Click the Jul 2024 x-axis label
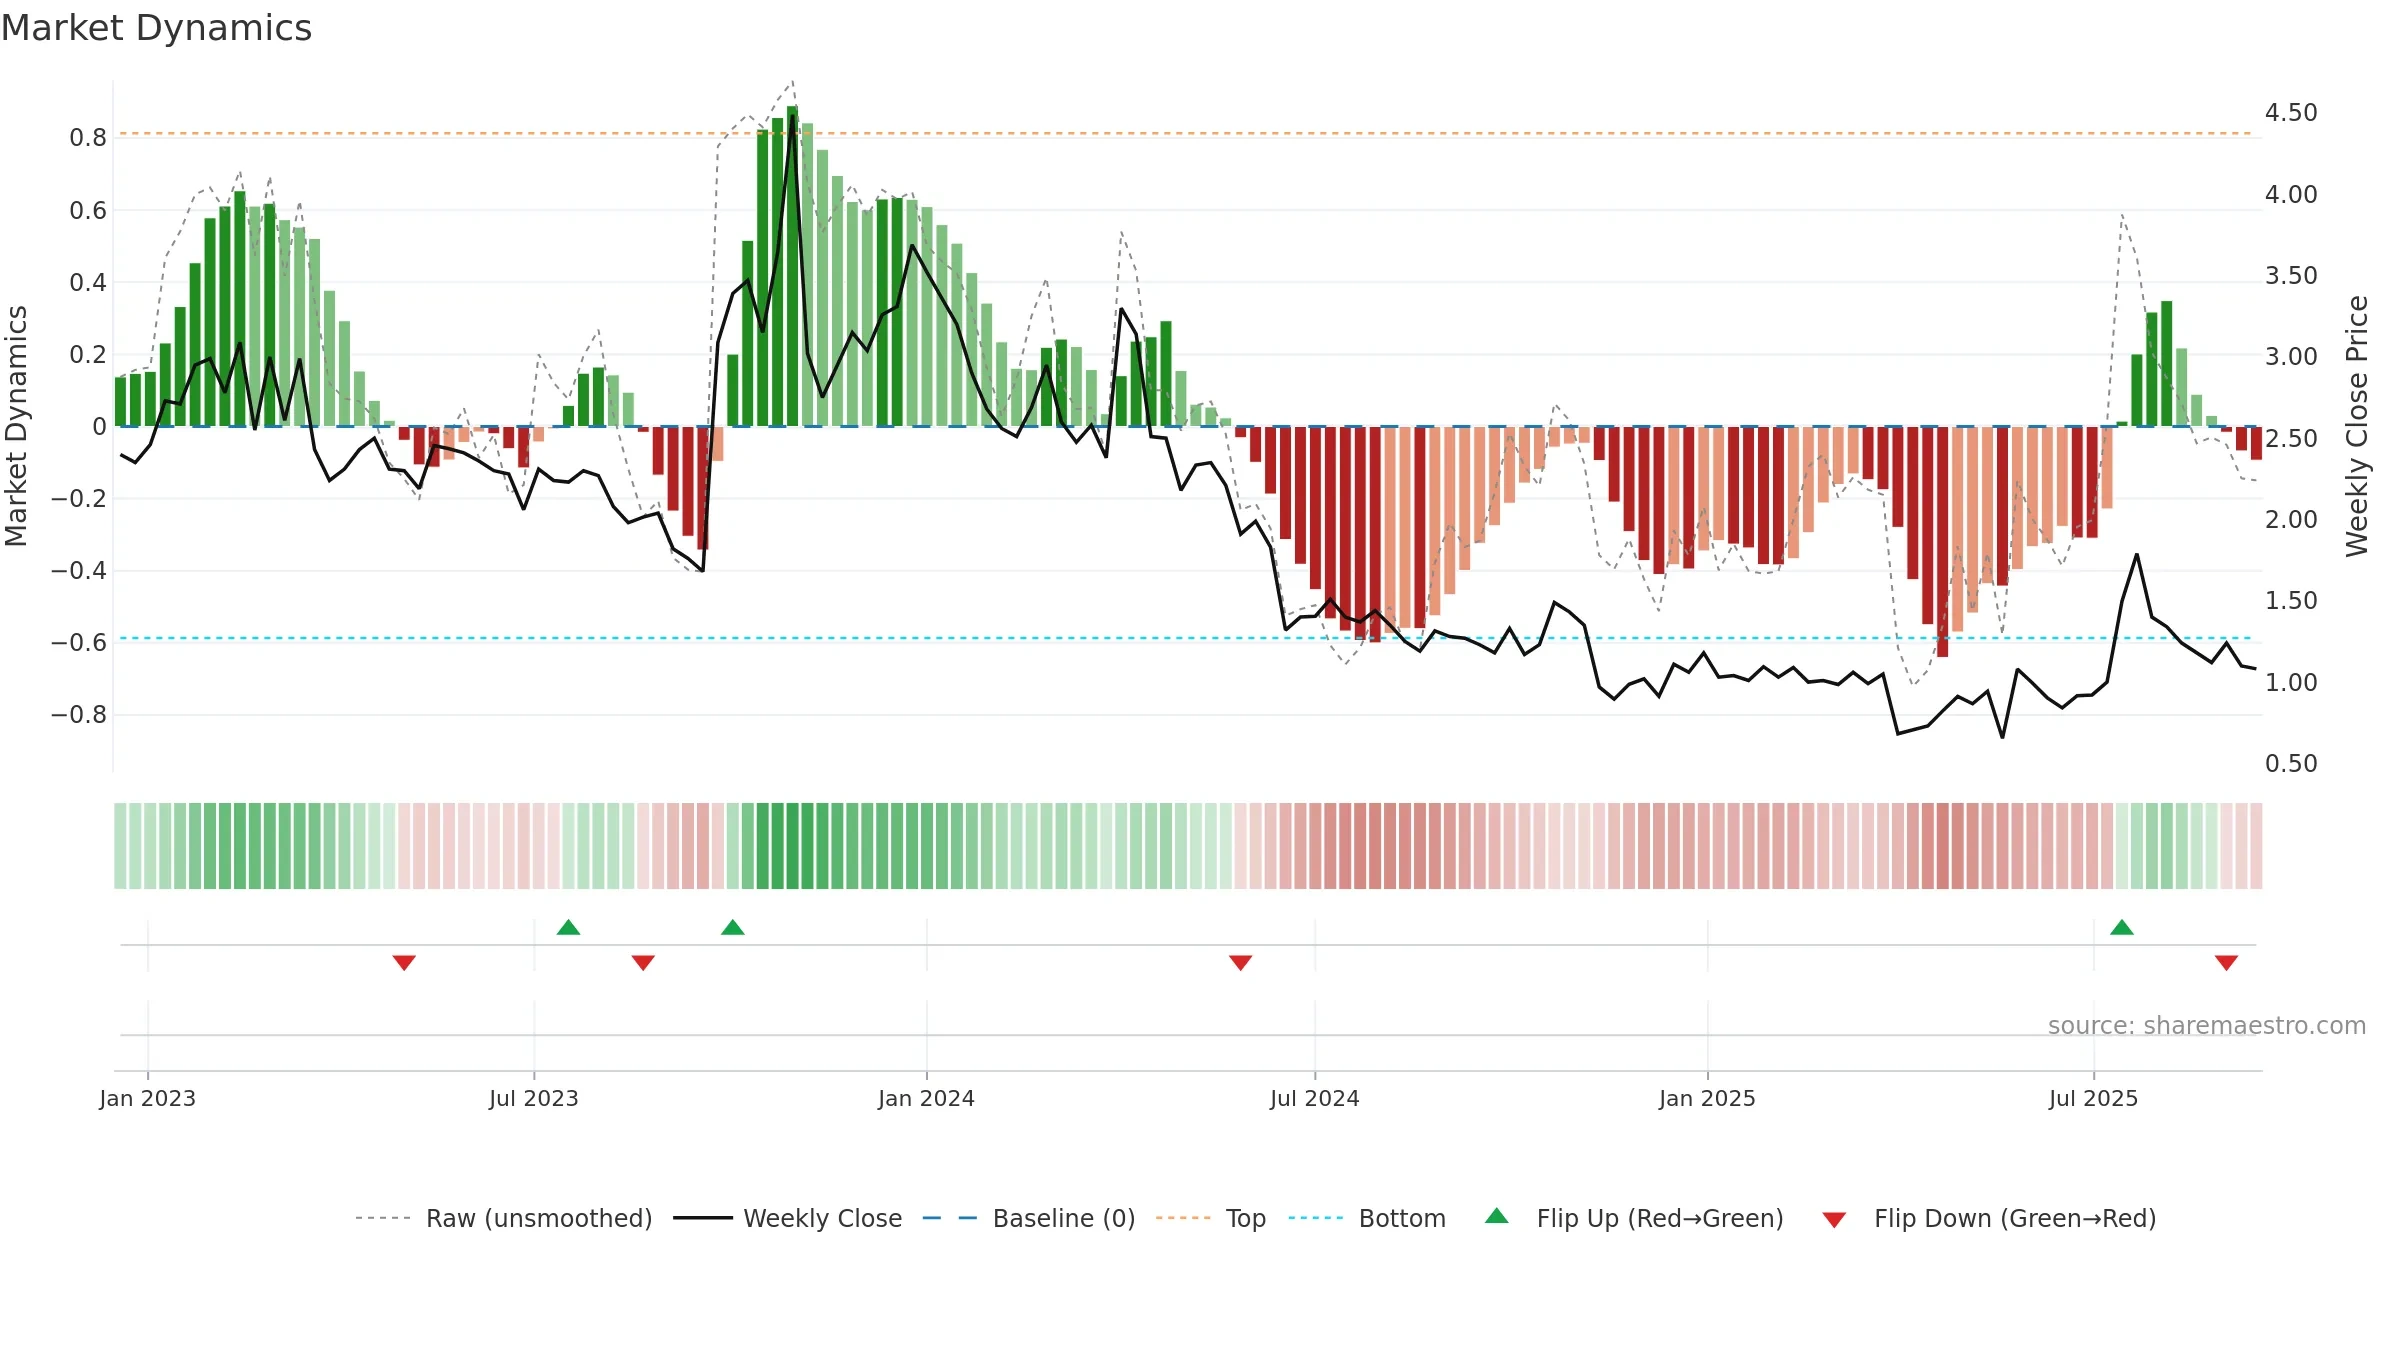Screen dimensions: 2400x1350 pyautogui.click(x=1315, y=1098)
